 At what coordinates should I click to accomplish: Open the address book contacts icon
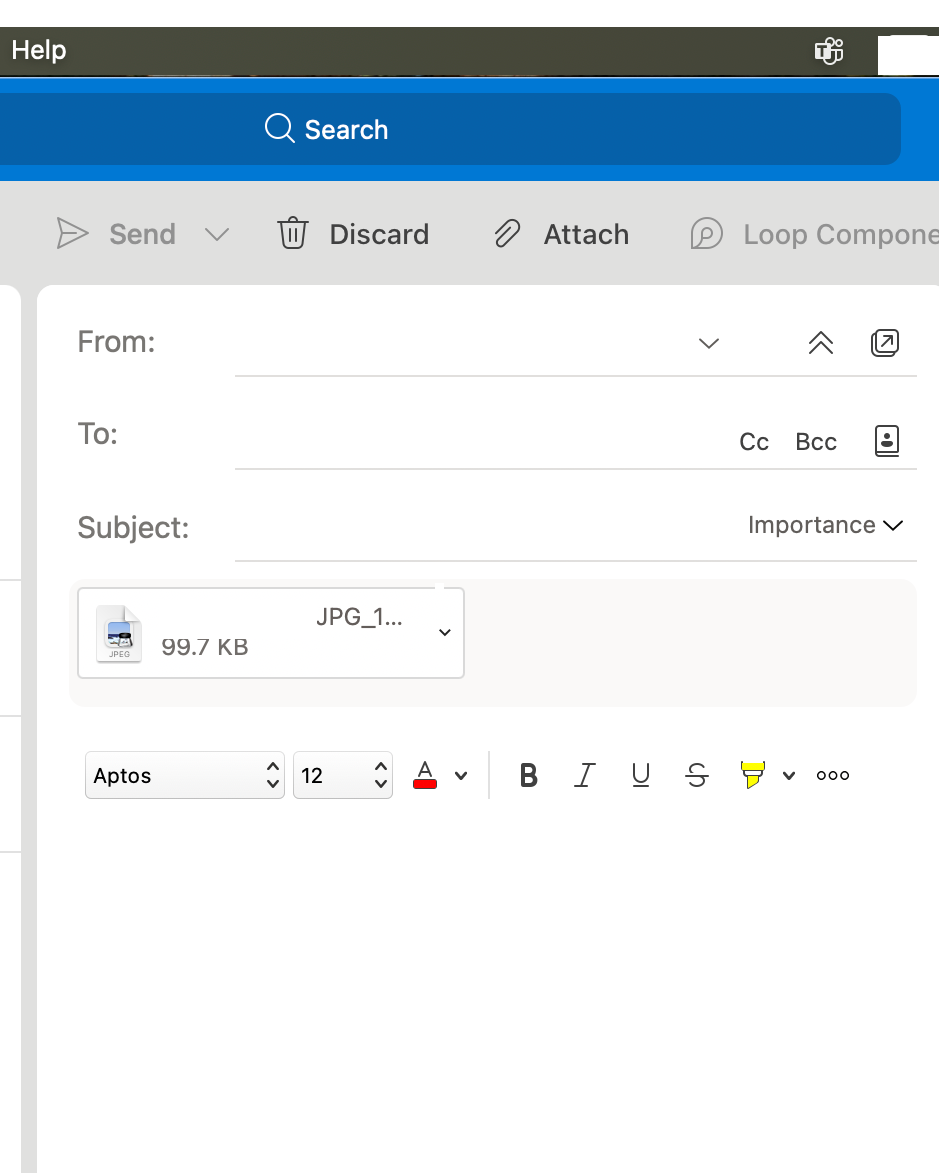click(x=887, y=441)
